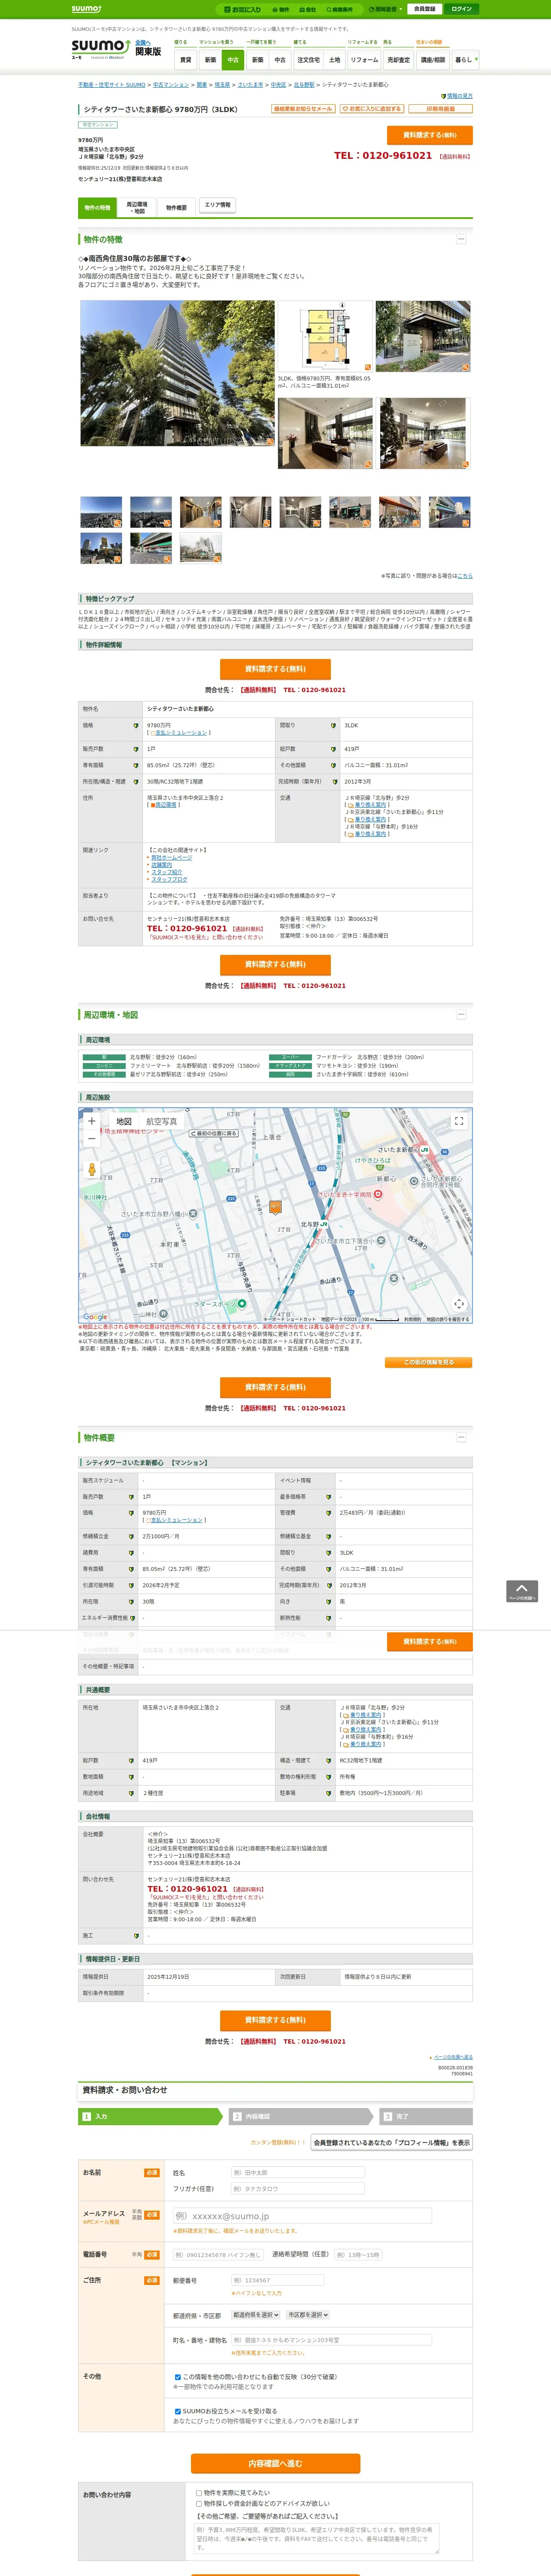Click the email address input field
Viewport: 551px width, 2576px height.
301,2216
